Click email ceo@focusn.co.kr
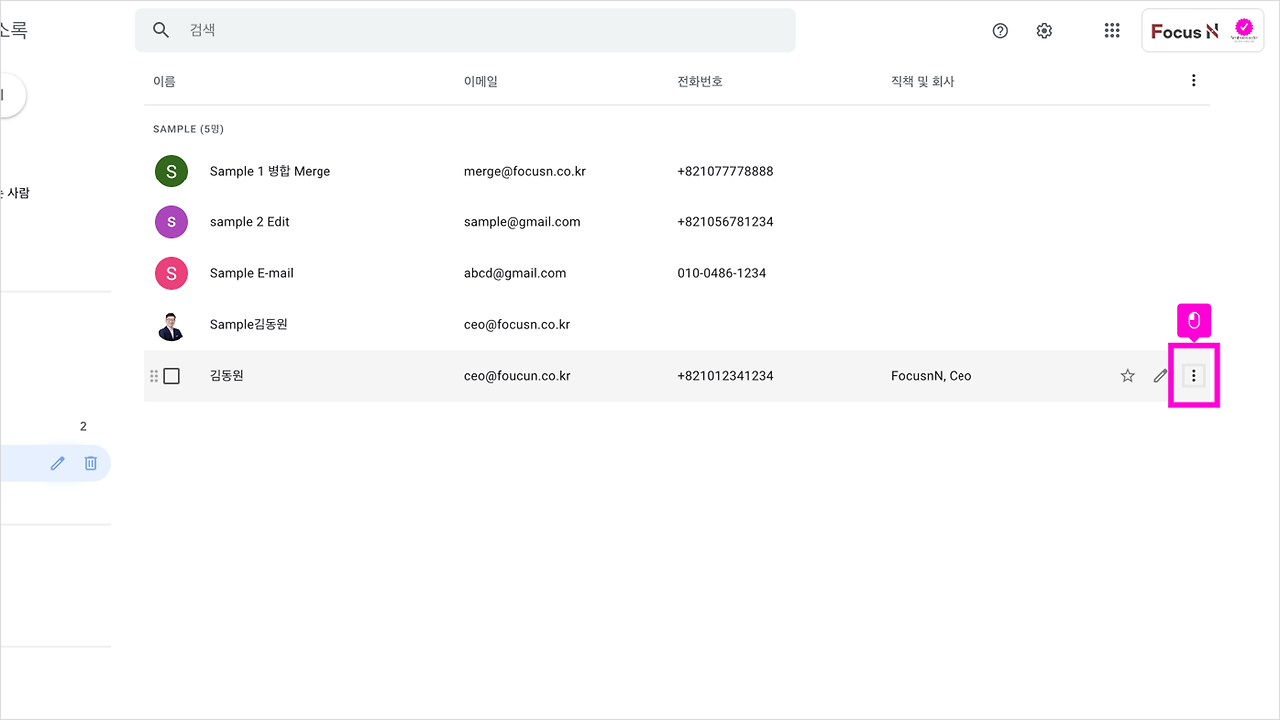1280x720 pixels. pyautogui.click(x=517, y=325)
